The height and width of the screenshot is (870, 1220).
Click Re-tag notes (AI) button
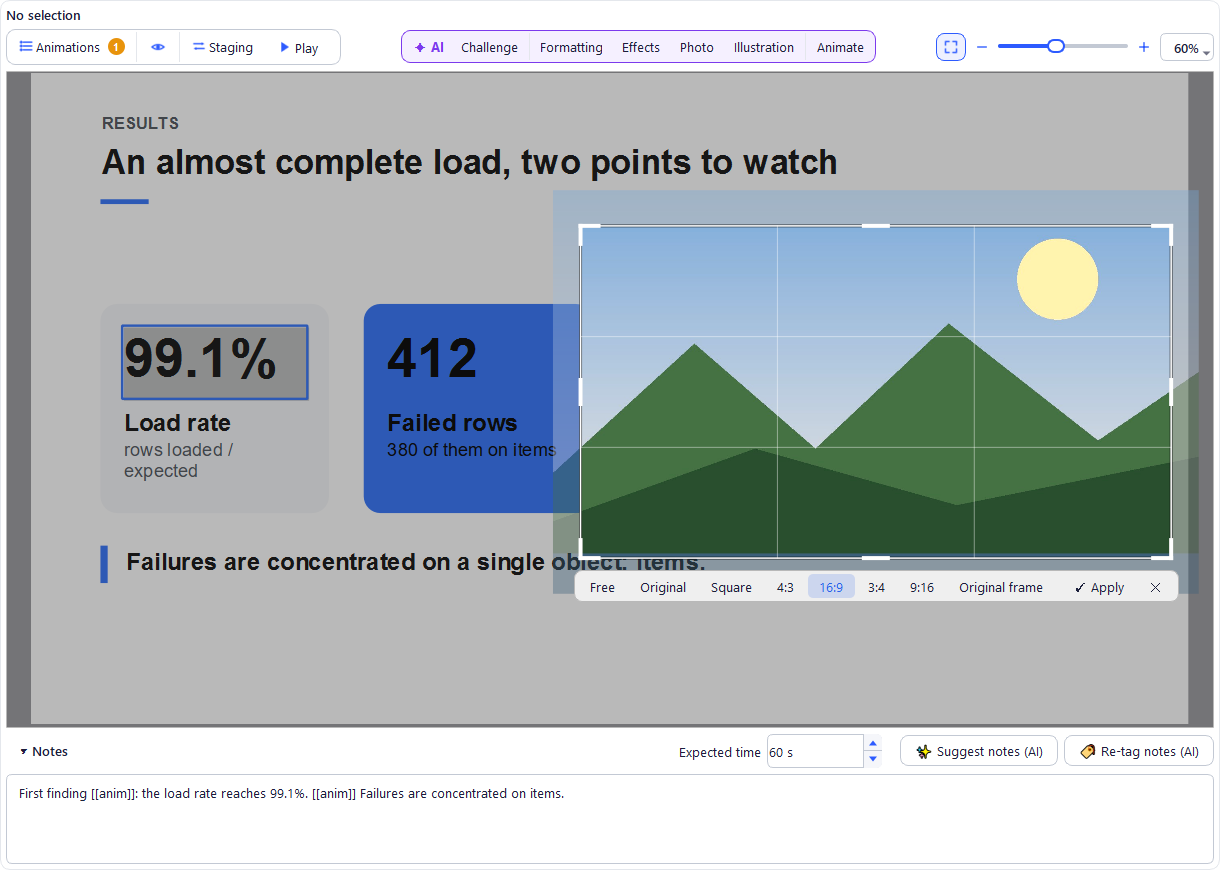[x=1139, y=751]
